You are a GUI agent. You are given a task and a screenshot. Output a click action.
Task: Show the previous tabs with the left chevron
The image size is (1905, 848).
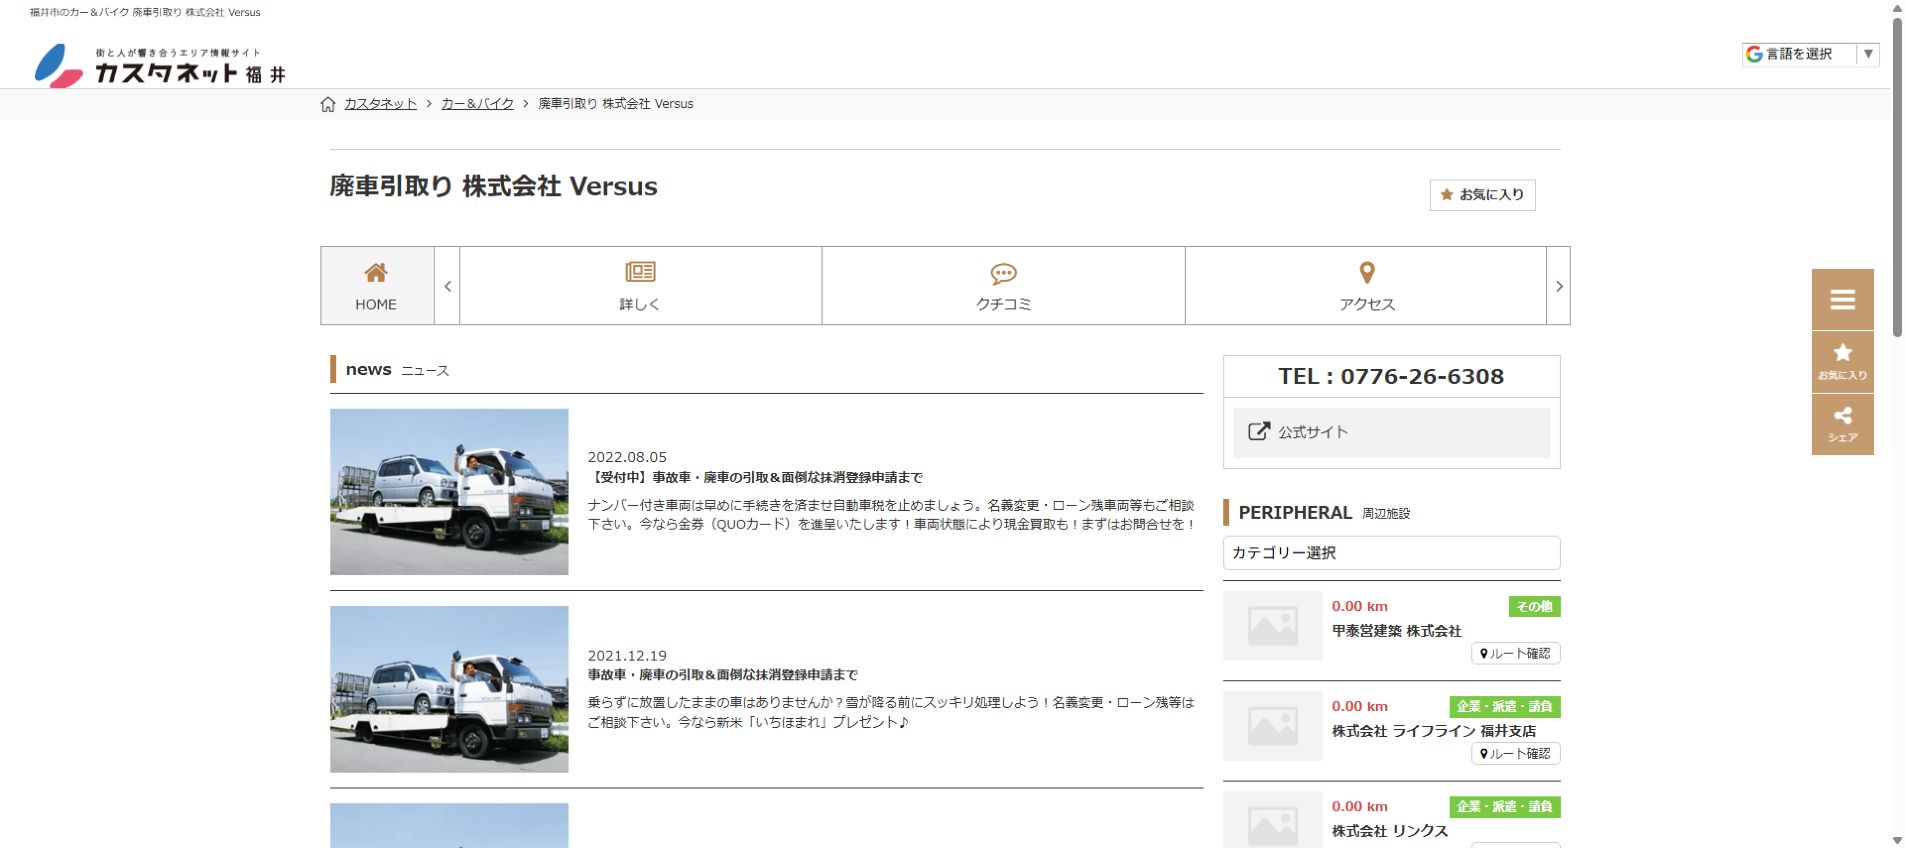pos(447,286)
